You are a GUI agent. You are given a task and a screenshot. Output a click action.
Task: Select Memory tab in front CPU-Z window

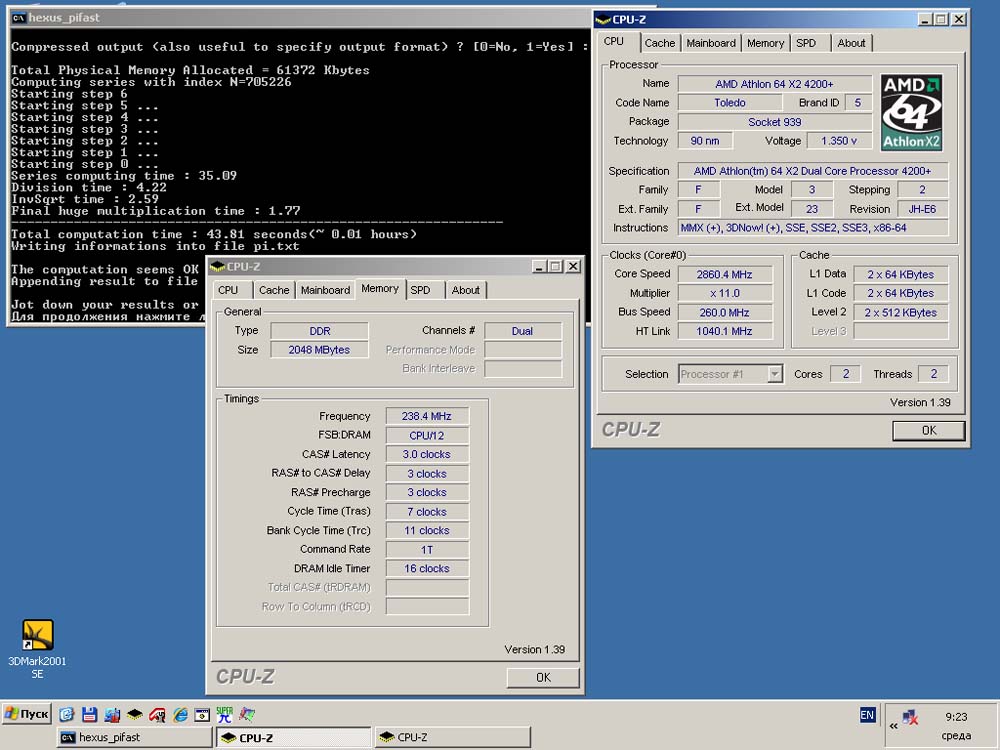(x=380, y=289)
